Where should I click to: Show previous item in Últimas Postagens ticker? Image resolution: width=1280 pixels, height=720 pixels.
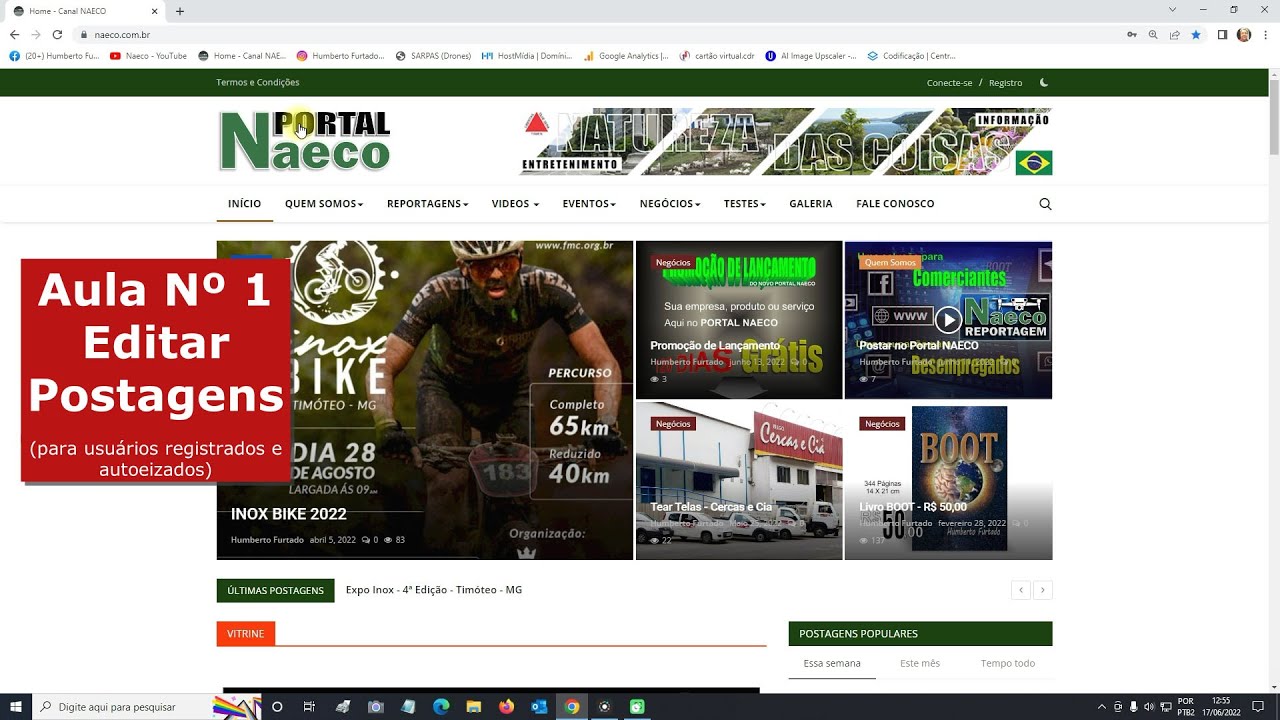click(x=1021, y=590)
